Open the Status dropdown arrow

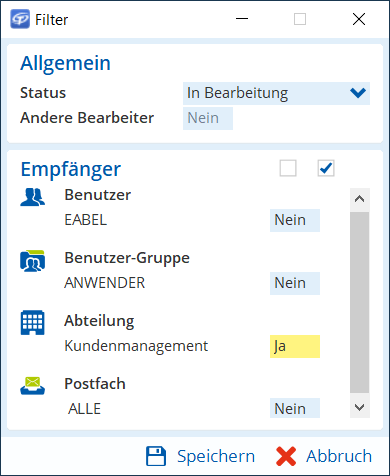[358, 93]
